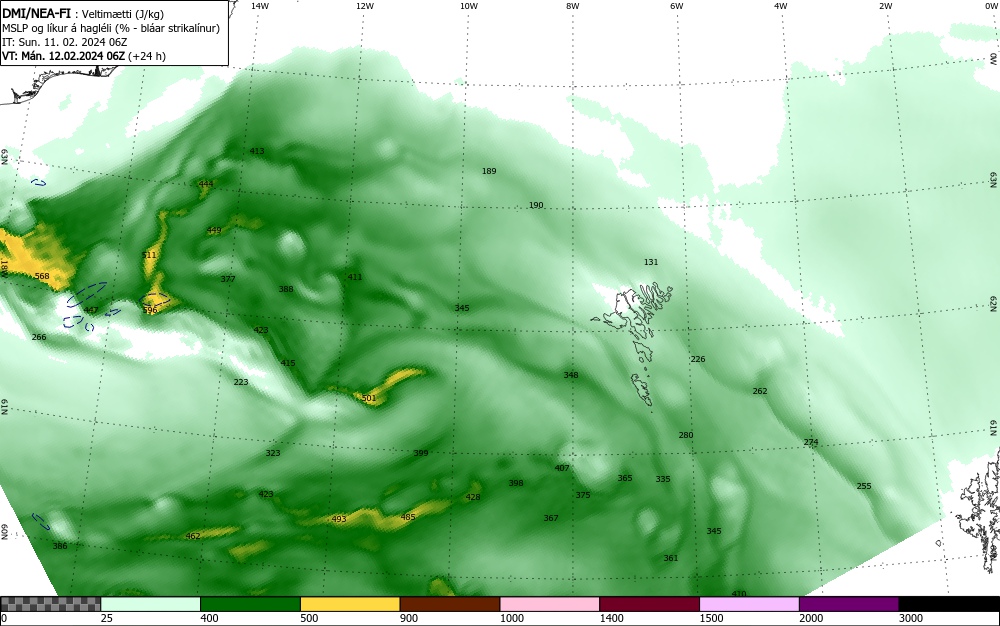Screen dimensions: 1000x626
Task: Click the map value '266'
Action: (x=39, y=337)
